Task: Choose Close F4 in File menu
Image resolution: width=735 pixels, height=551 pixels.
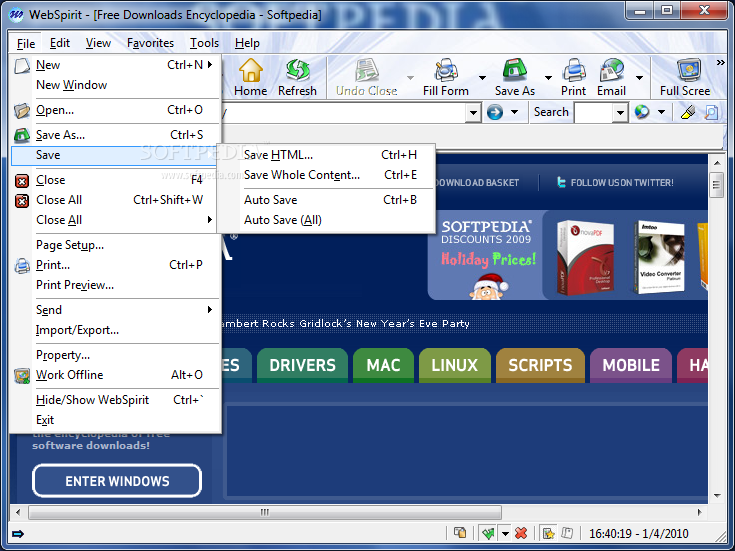Action: coord(115,180)
